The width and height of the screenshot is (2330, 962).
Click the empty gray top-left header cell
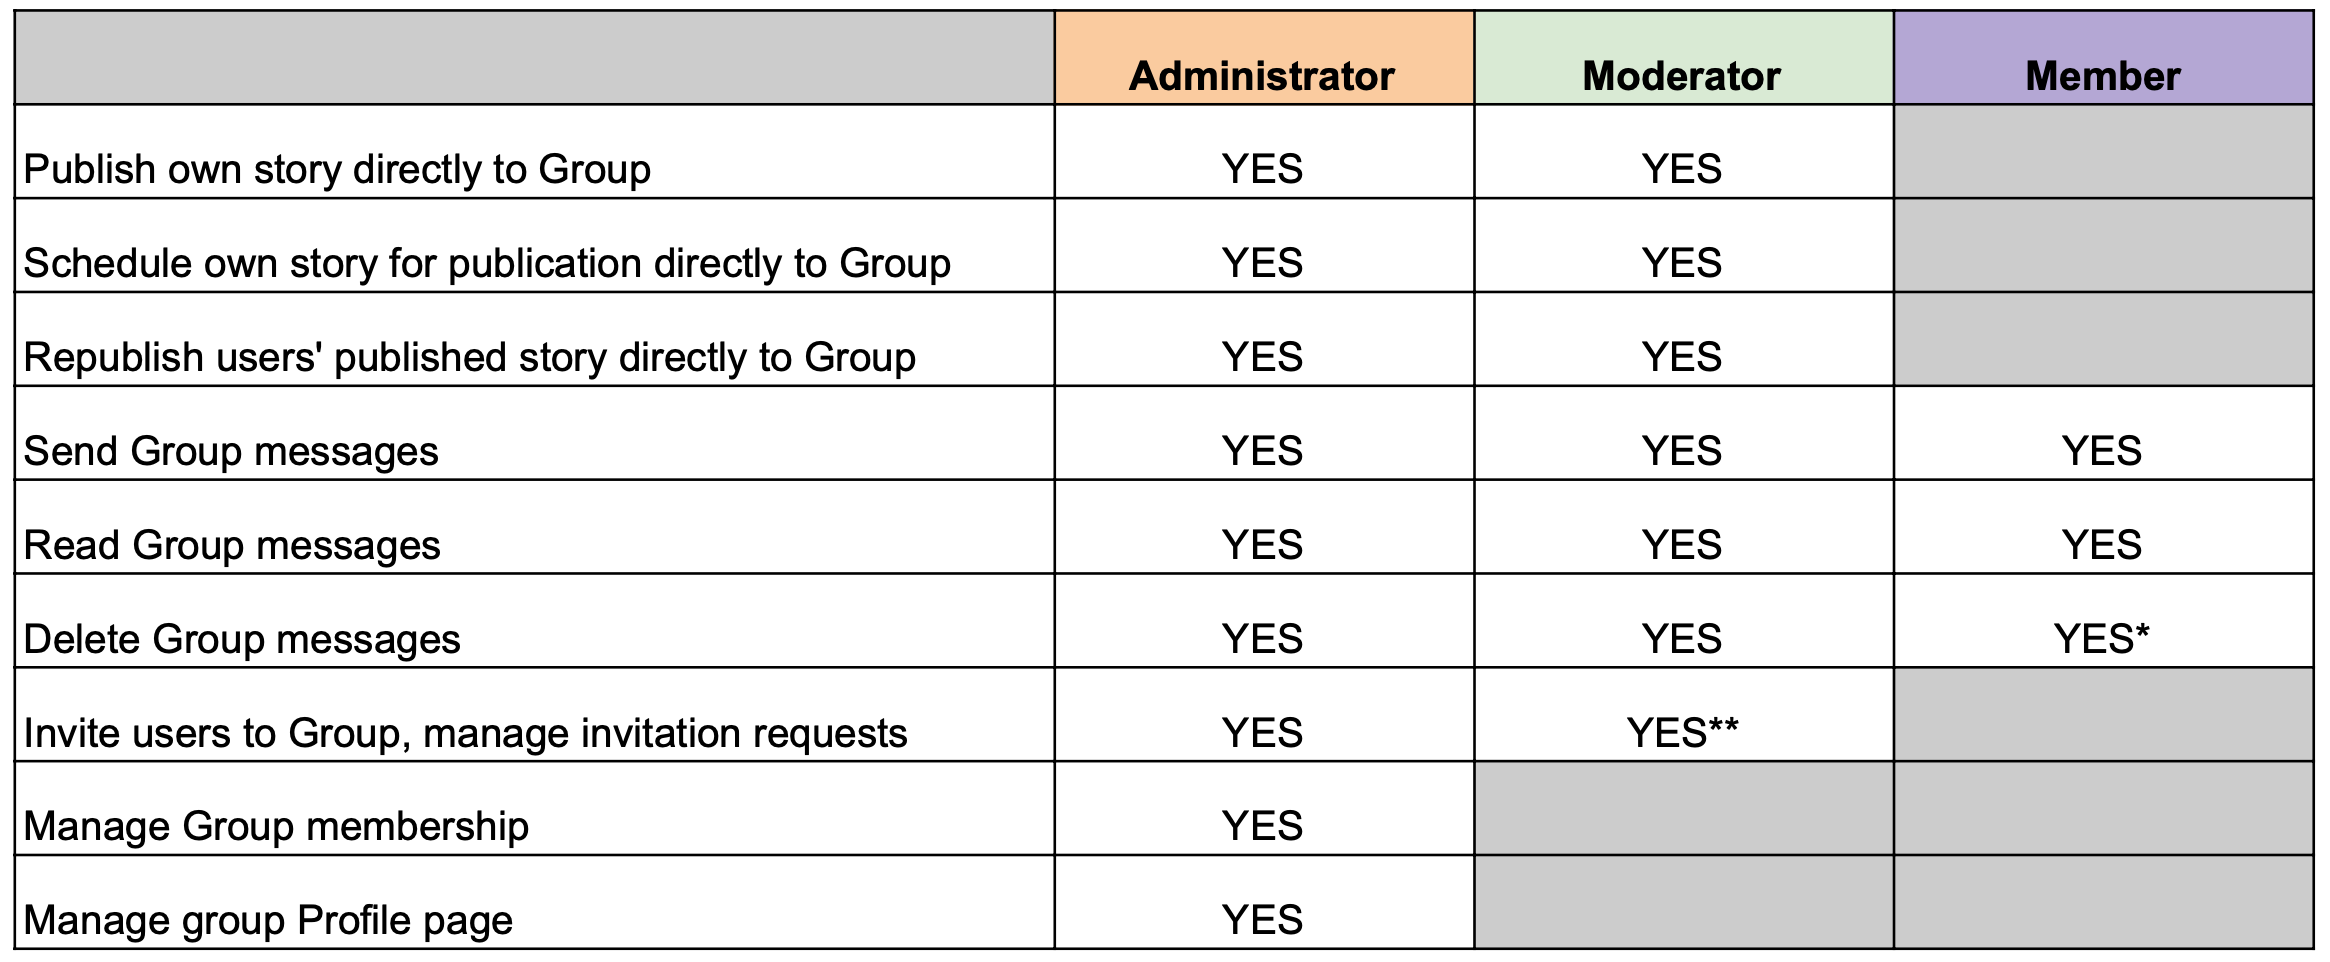(534, 58)
